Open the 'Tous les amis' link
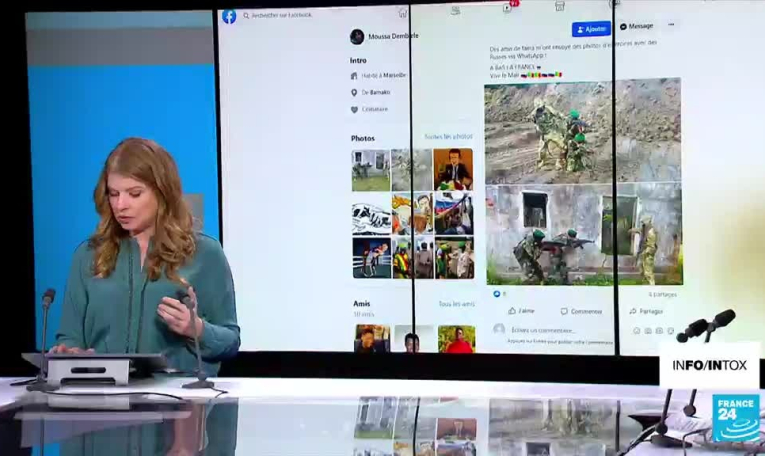Screen dimensions: 765x456 (x=456, y=304)
